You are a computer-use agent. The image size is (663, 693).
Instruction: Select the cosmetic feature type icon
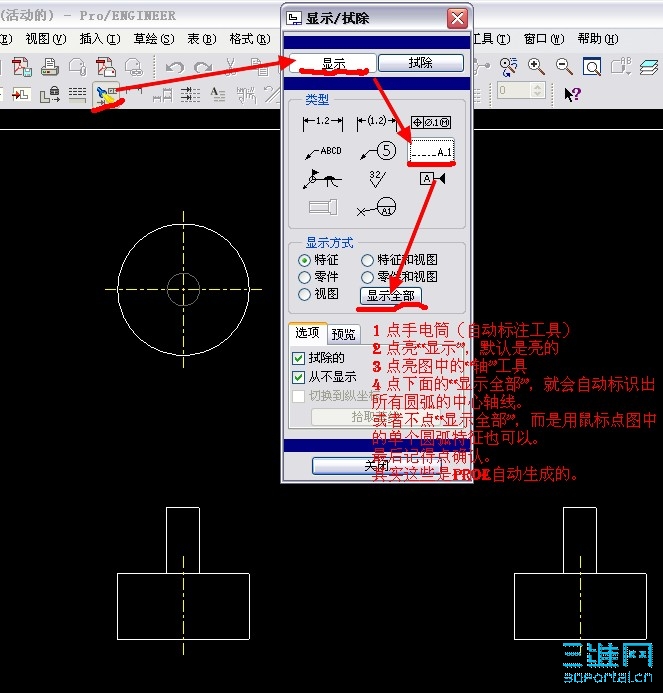point(323,207)
